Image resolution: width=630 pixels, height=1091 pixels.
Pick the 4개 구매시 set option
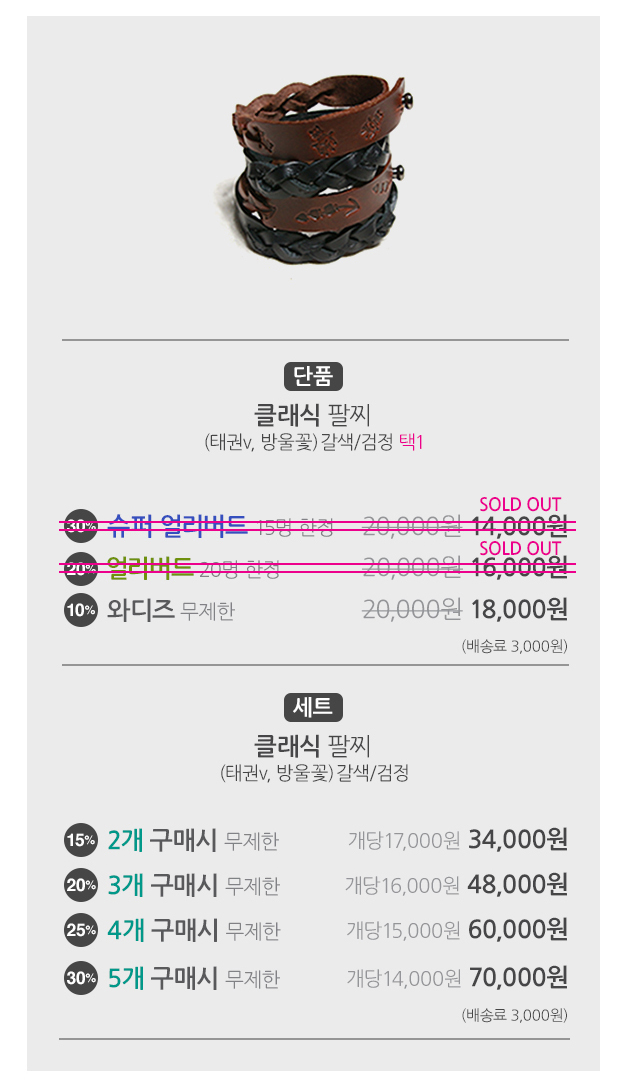(192, 930)
